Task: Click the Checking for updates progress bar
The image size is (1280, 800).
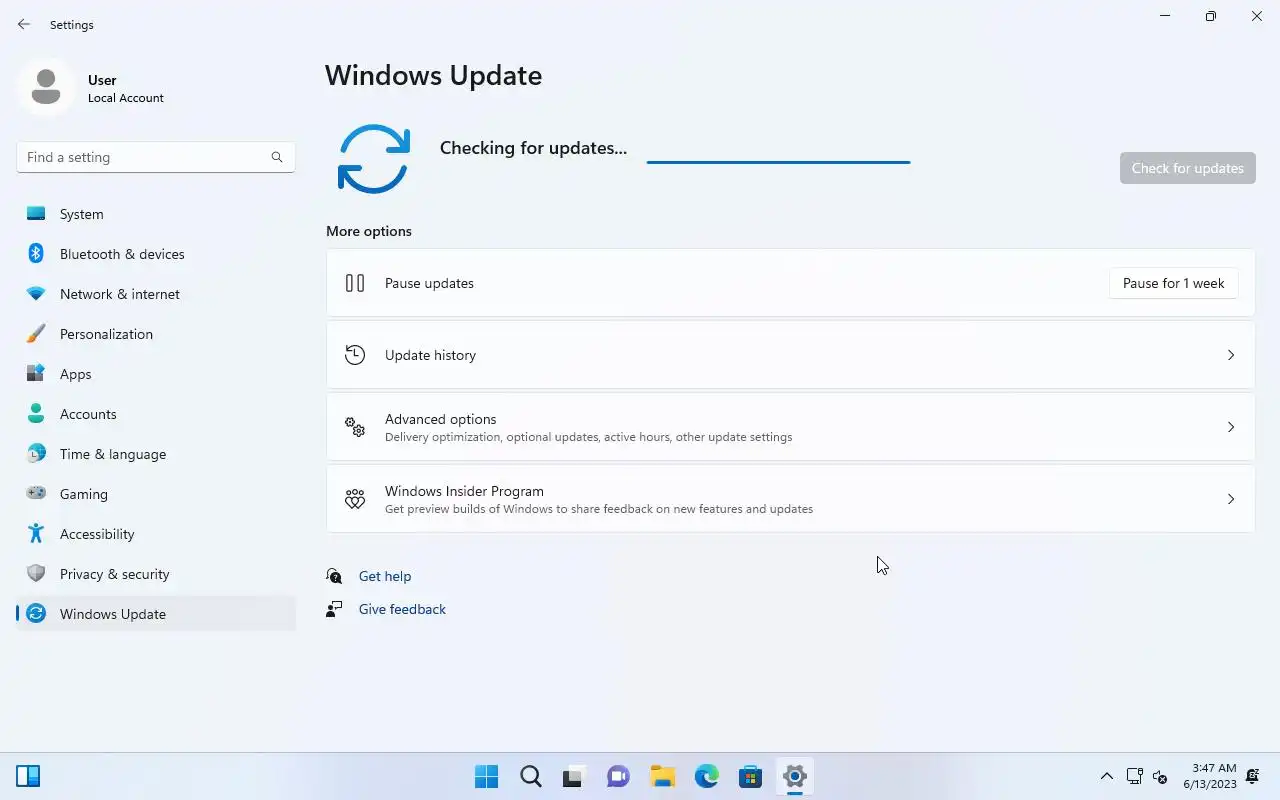Action: [778, 161]
